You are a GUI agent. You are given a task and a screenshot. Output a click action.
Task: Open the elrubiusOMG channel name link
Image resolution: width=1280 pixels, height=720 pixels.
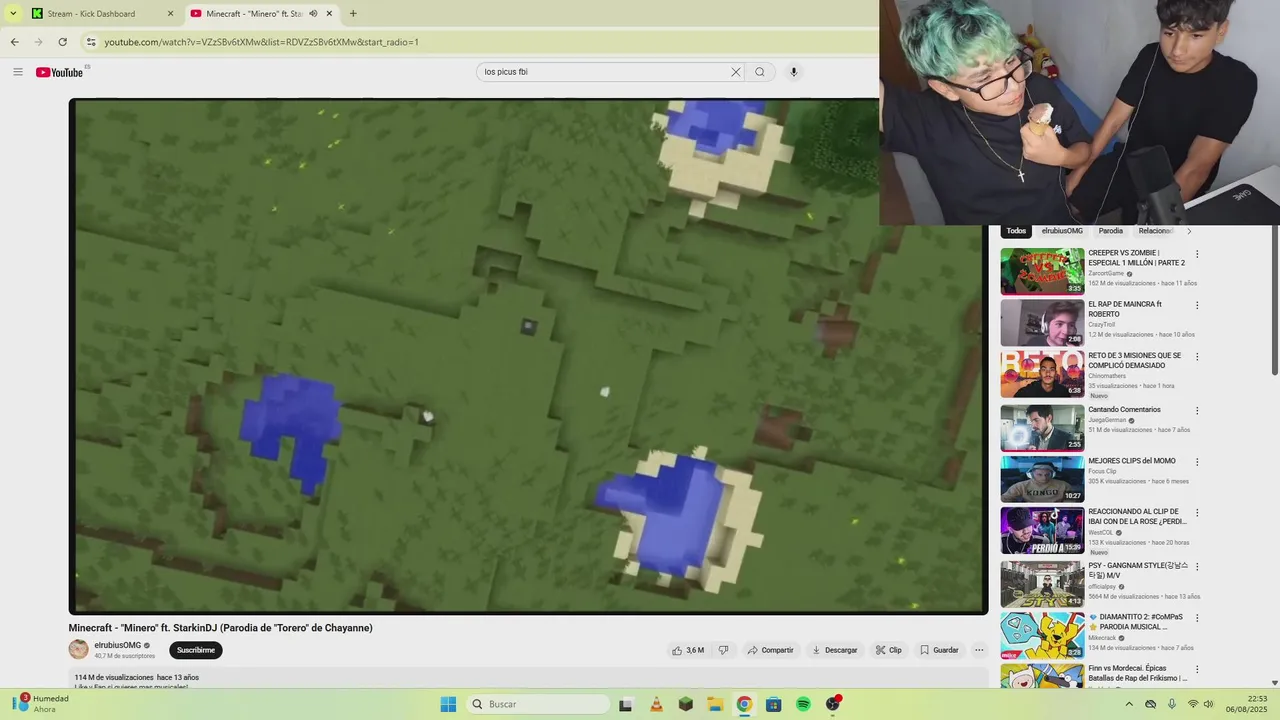tap(118, 645)
